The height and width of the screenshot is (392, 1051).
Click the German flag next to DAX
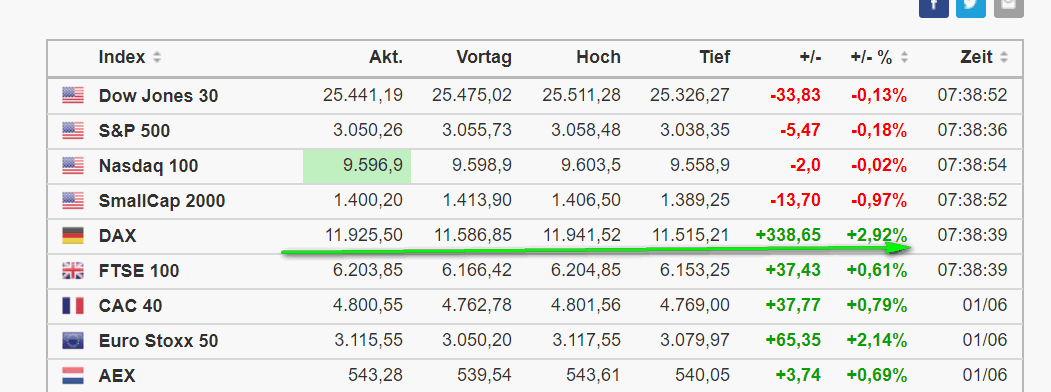pyautogui.click(x=73, y=236)
